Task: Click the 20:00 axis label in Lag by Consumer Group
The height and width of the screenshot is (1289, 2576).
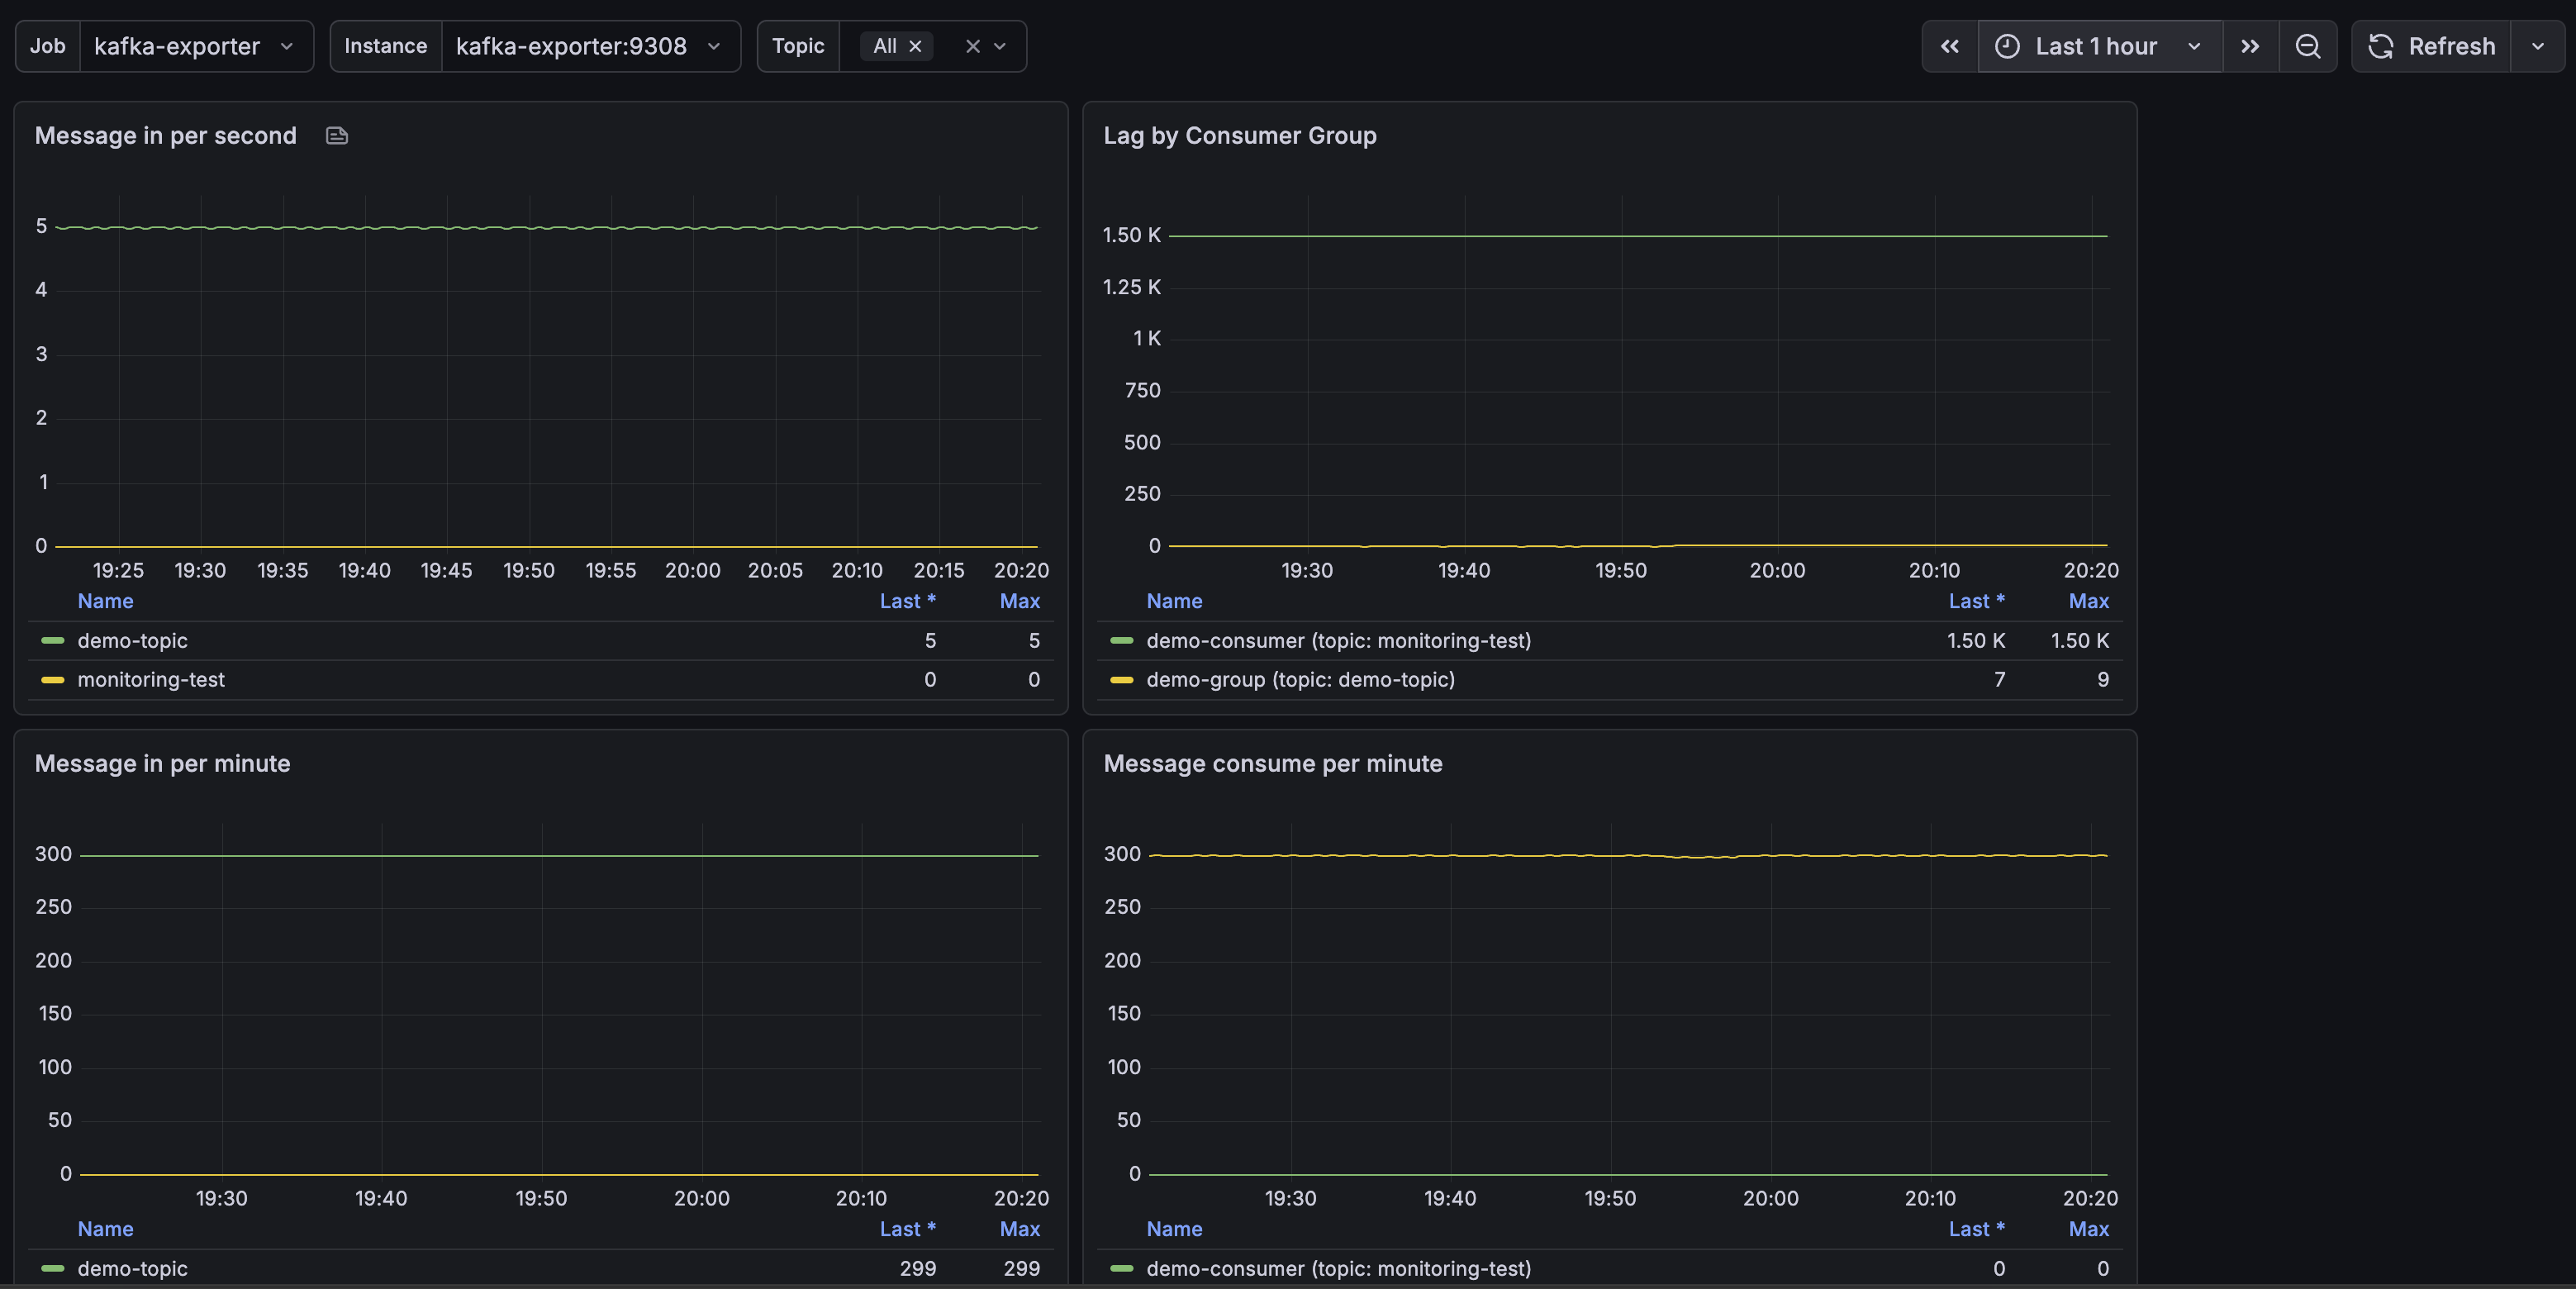Action: point(1778,571)
